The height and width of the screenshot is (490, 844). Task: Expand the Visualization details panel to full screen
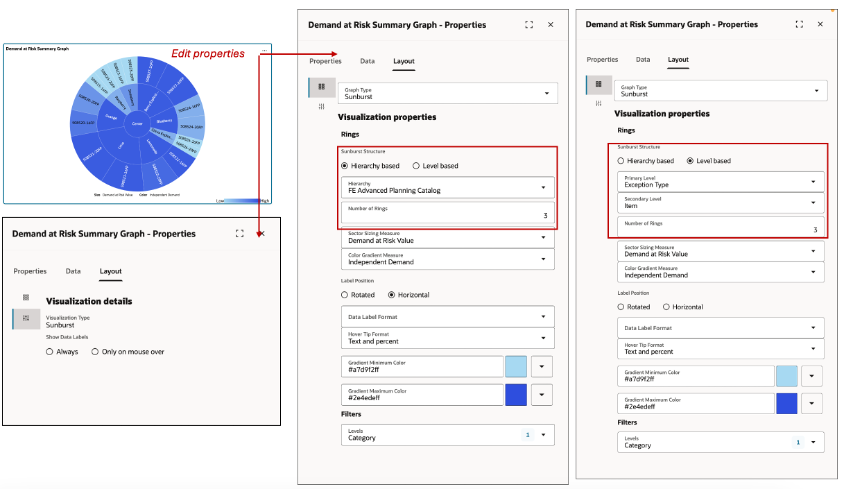[x=240, y=233]
